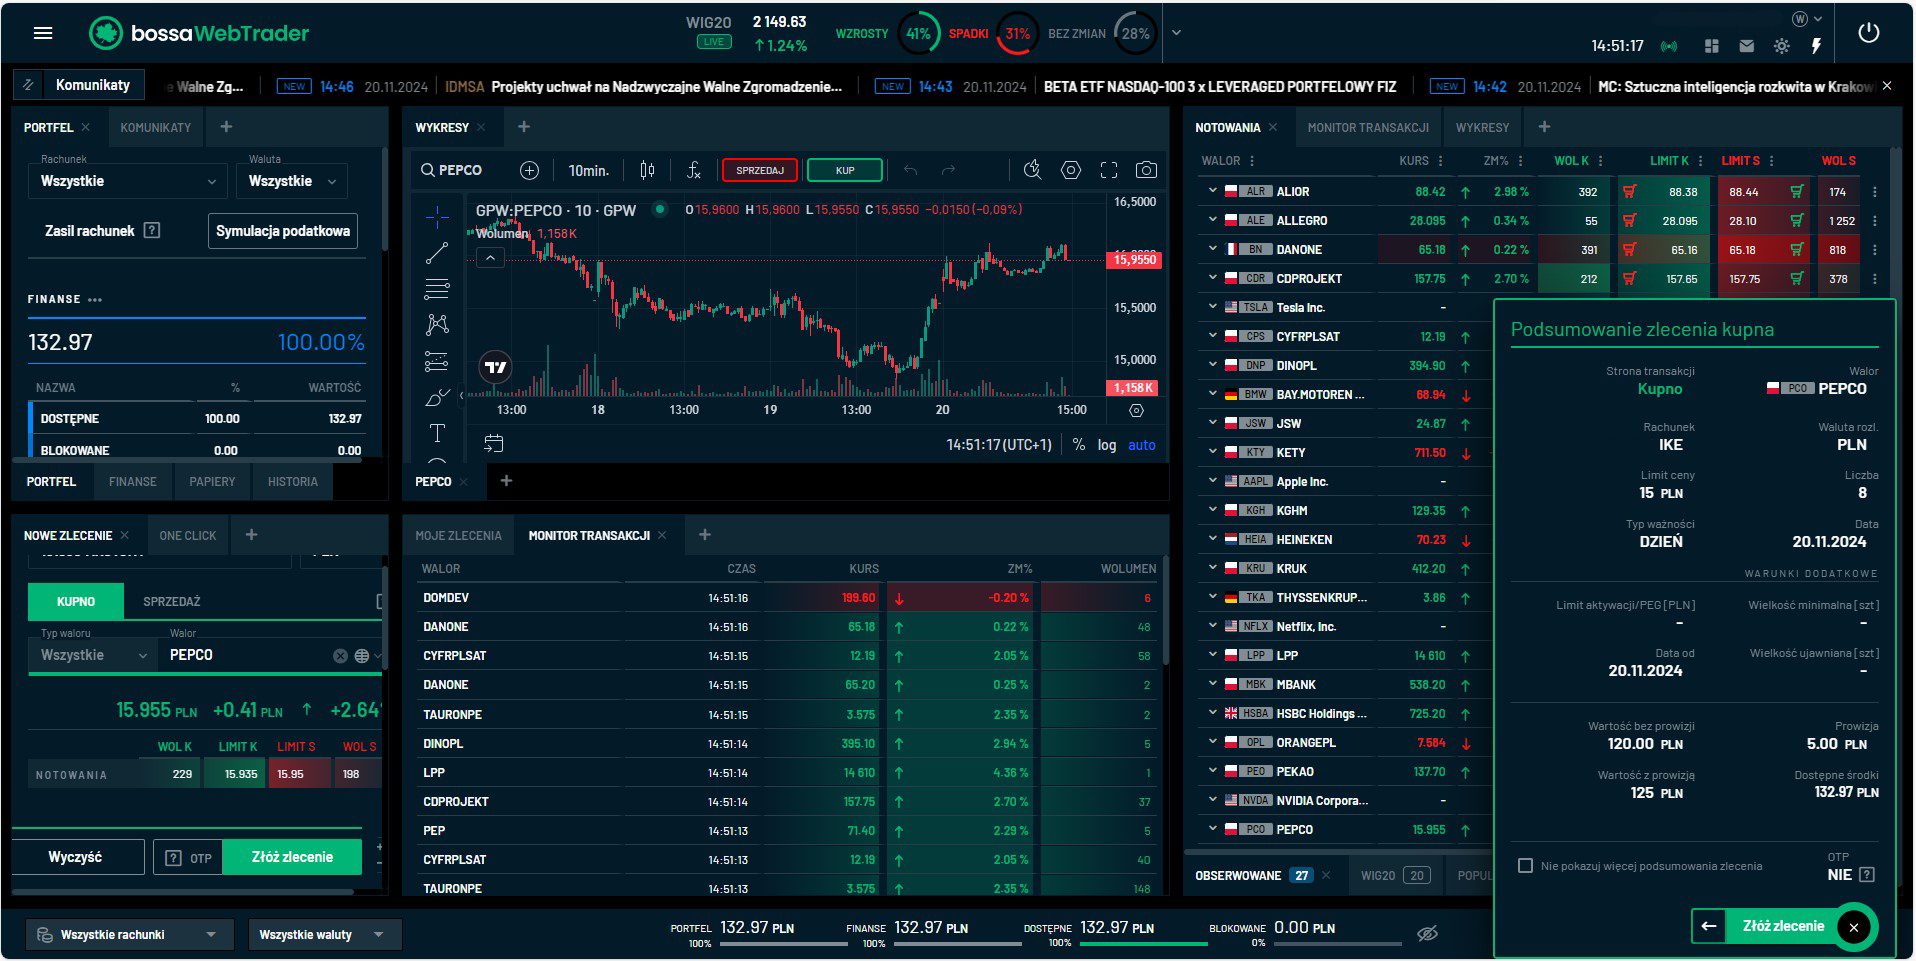The height and width of the screenshot is (961, 1916).
Task: Click the TradingView logo on chart
Action: pyautogui.click(x=495, y=367)
